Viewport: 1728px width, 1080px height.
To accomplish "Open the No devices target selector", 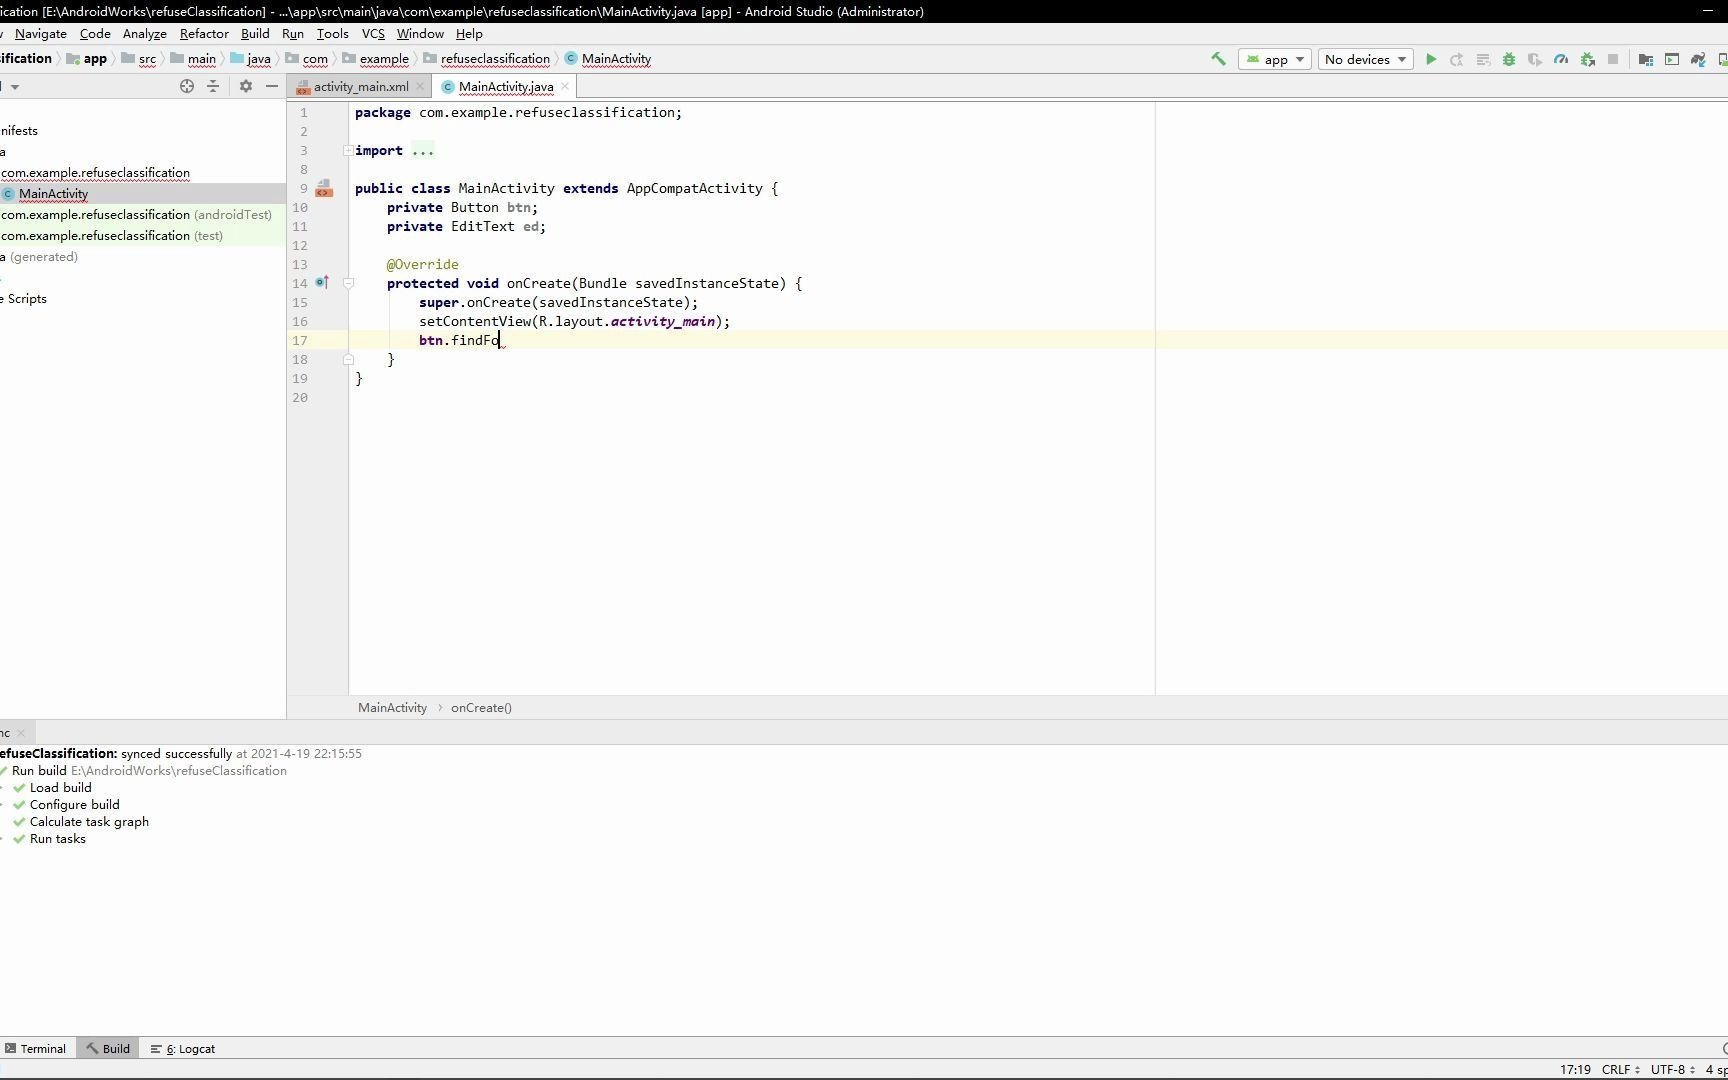I will click(1364, 59).
